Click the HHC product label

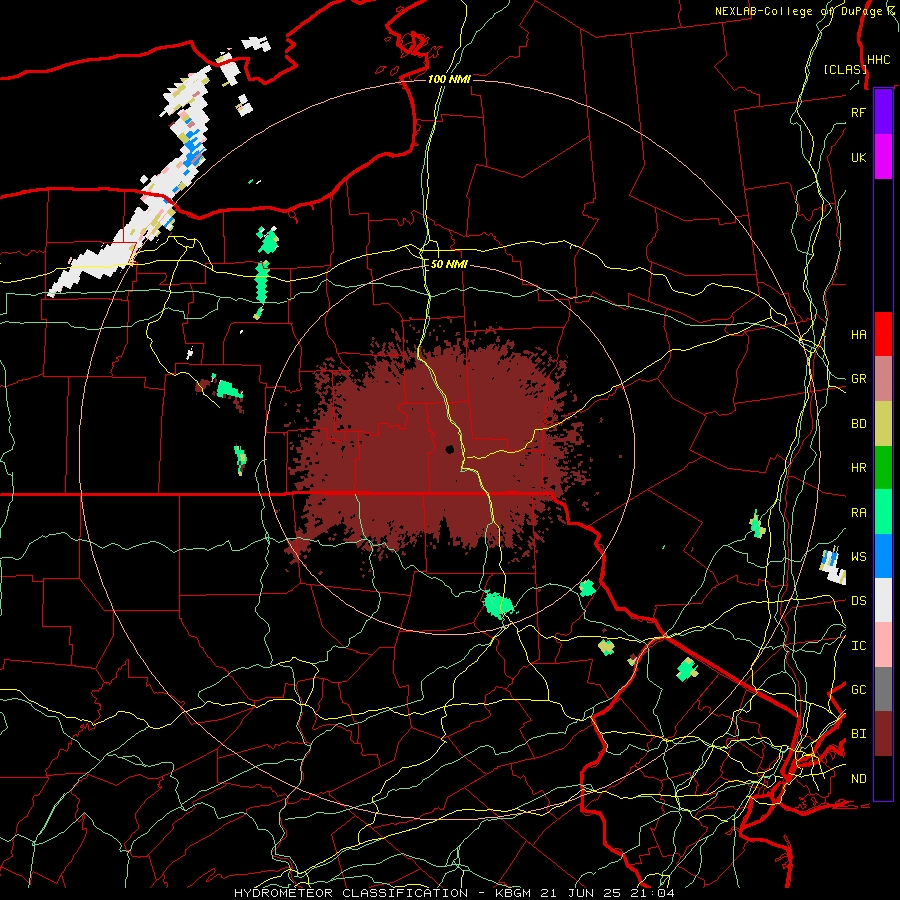click(x=878, y=60)
